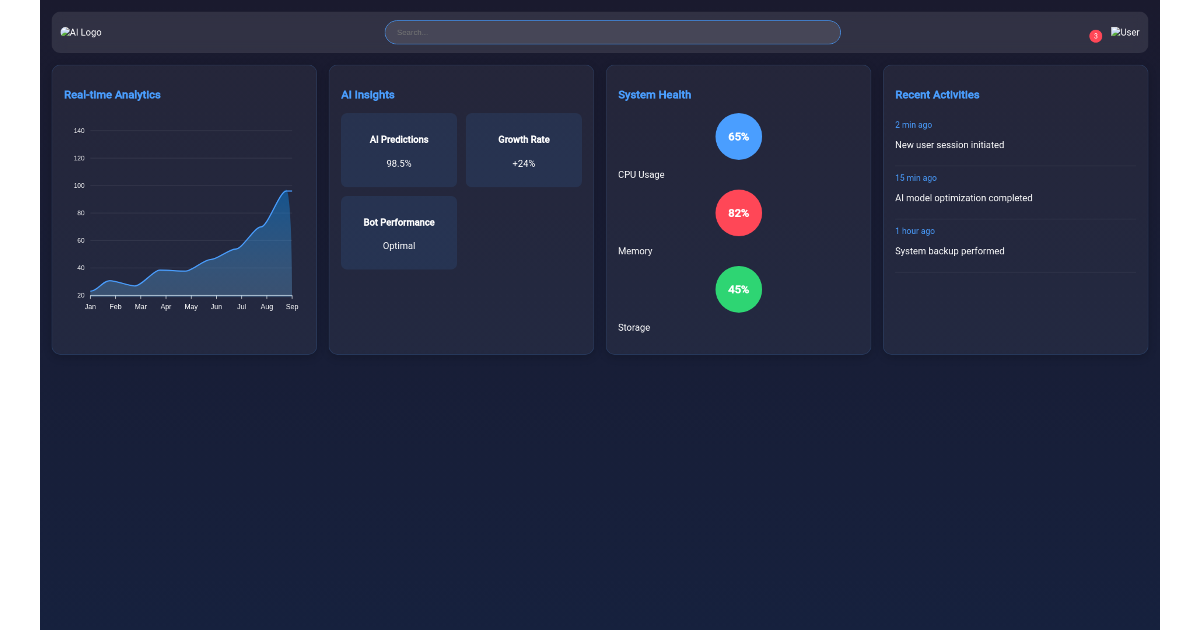
Task: Click the blue CPU Usage circle showing 65%
Action: pos(738,136)
